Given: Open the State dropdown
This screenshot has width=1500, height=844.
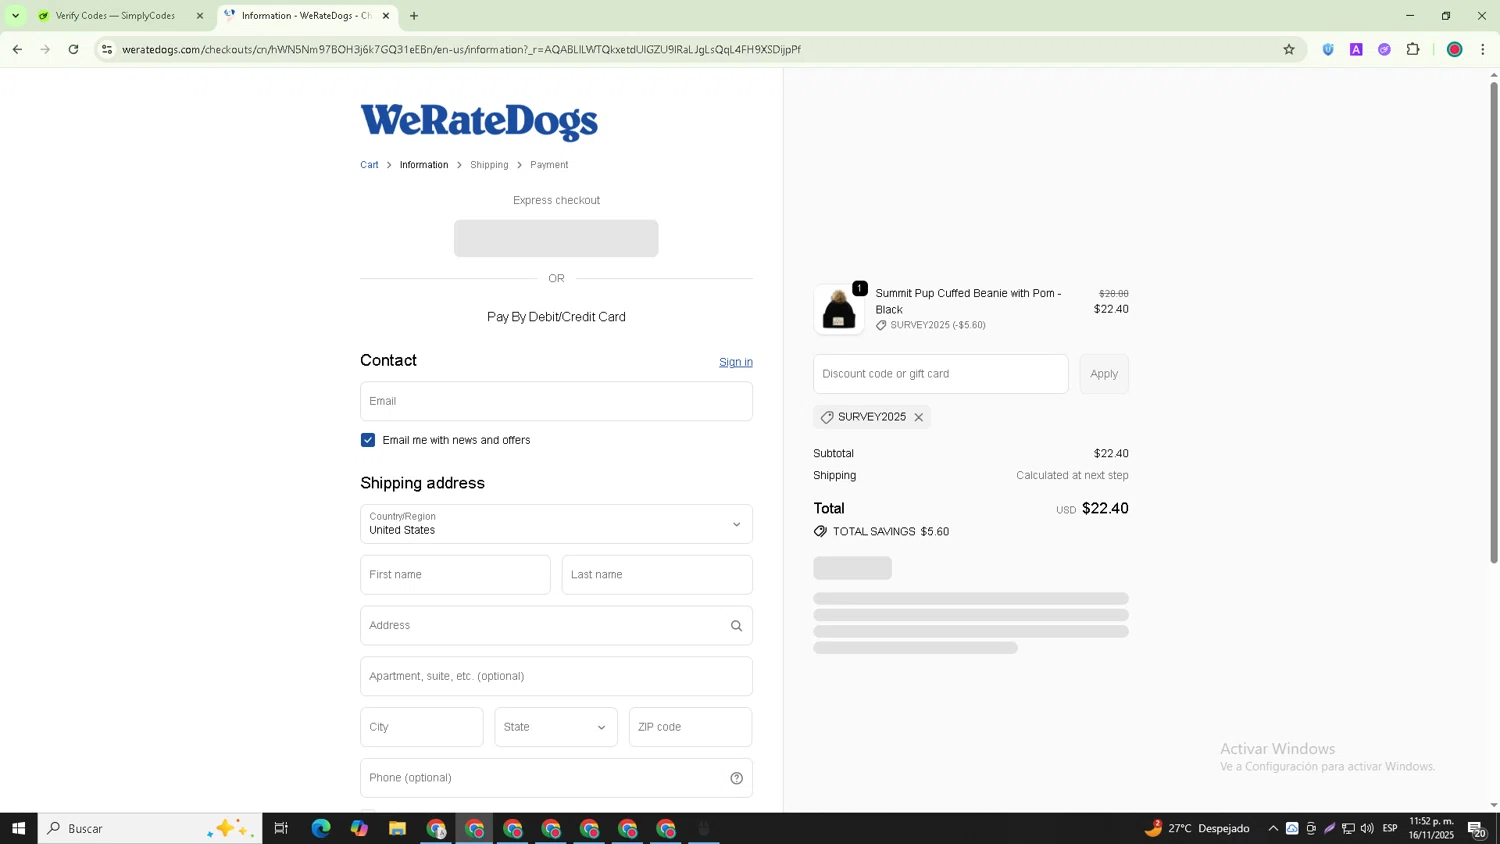Looking at the screenshot, I should click(556, 727).
